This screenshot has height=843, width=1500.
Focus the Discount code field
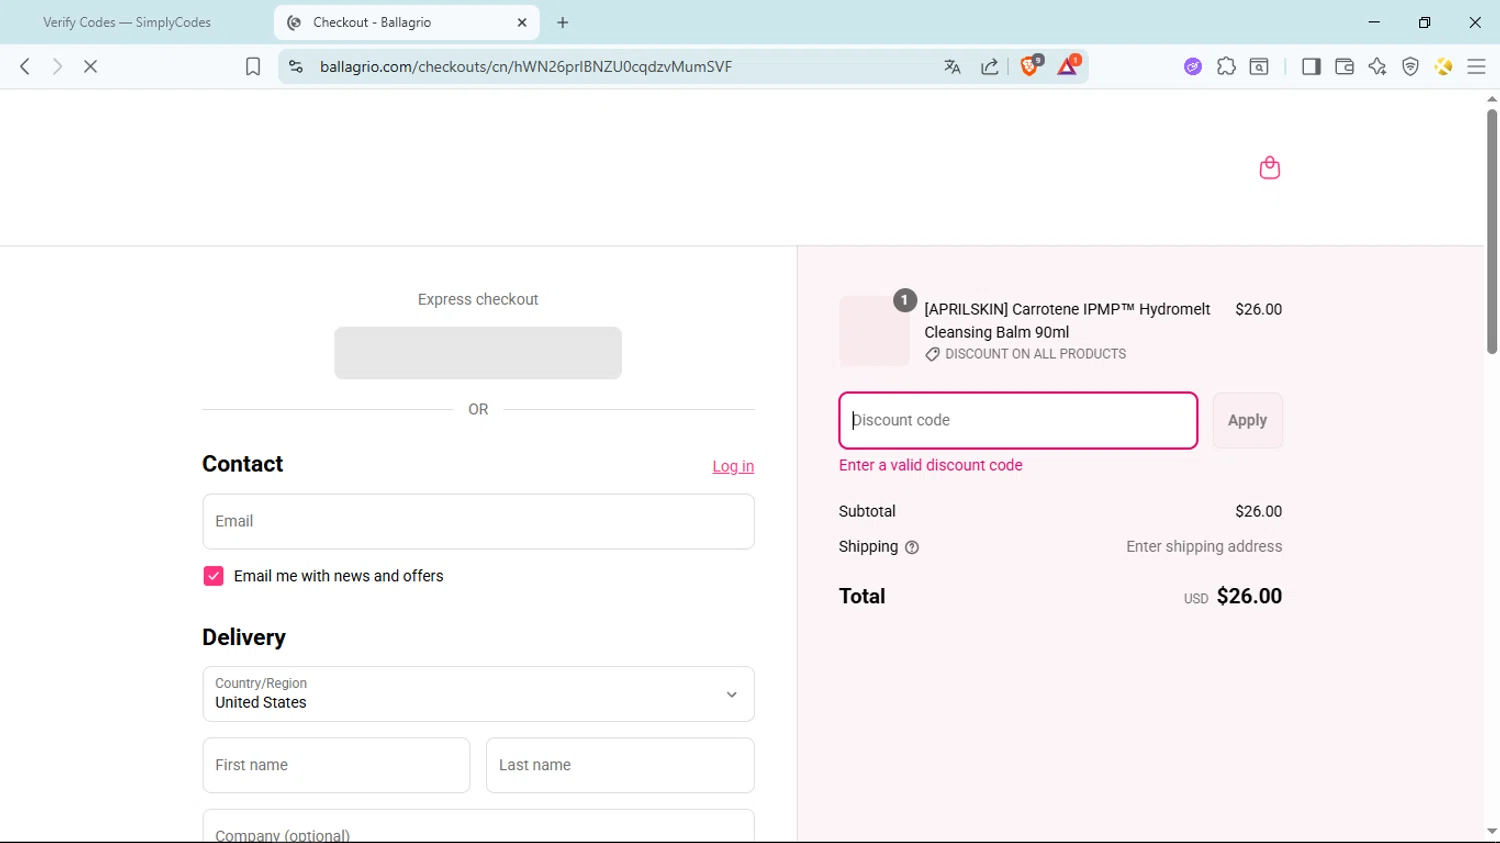point(1018,420)
